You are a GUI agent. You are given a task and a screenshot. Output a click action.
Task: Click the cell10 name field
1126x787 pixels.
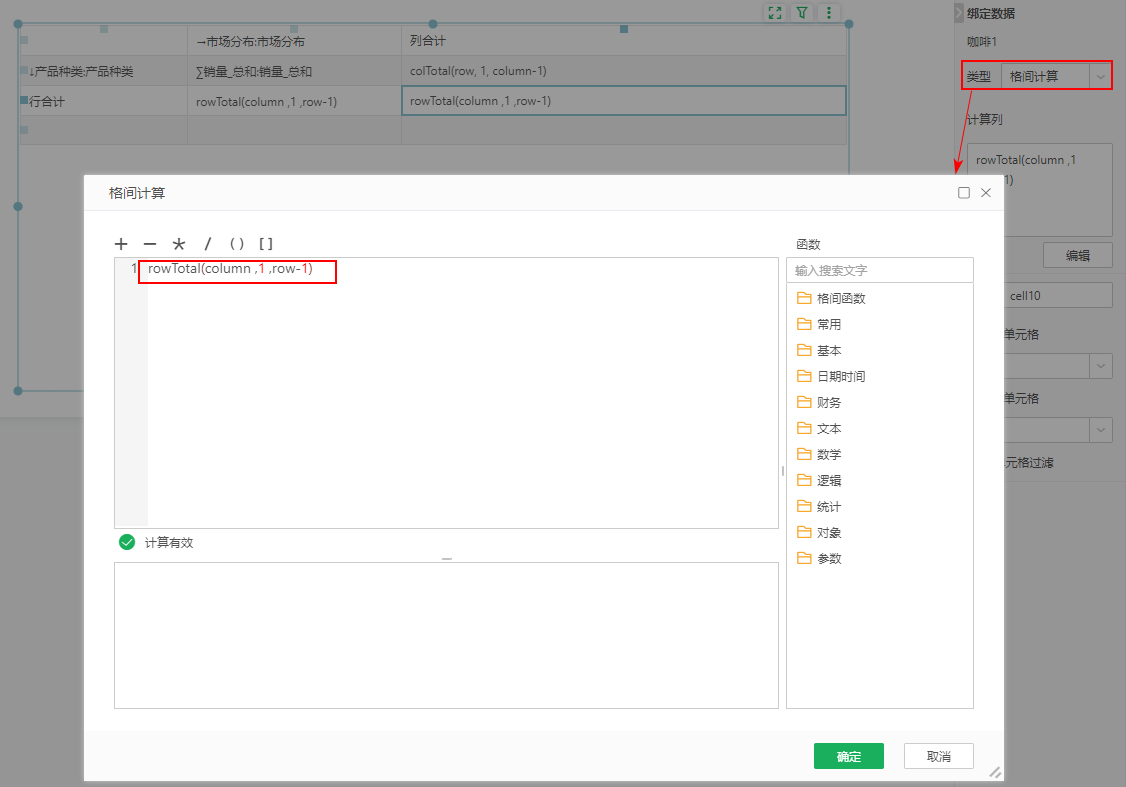pyautogui.click(x=1058, y=295)
